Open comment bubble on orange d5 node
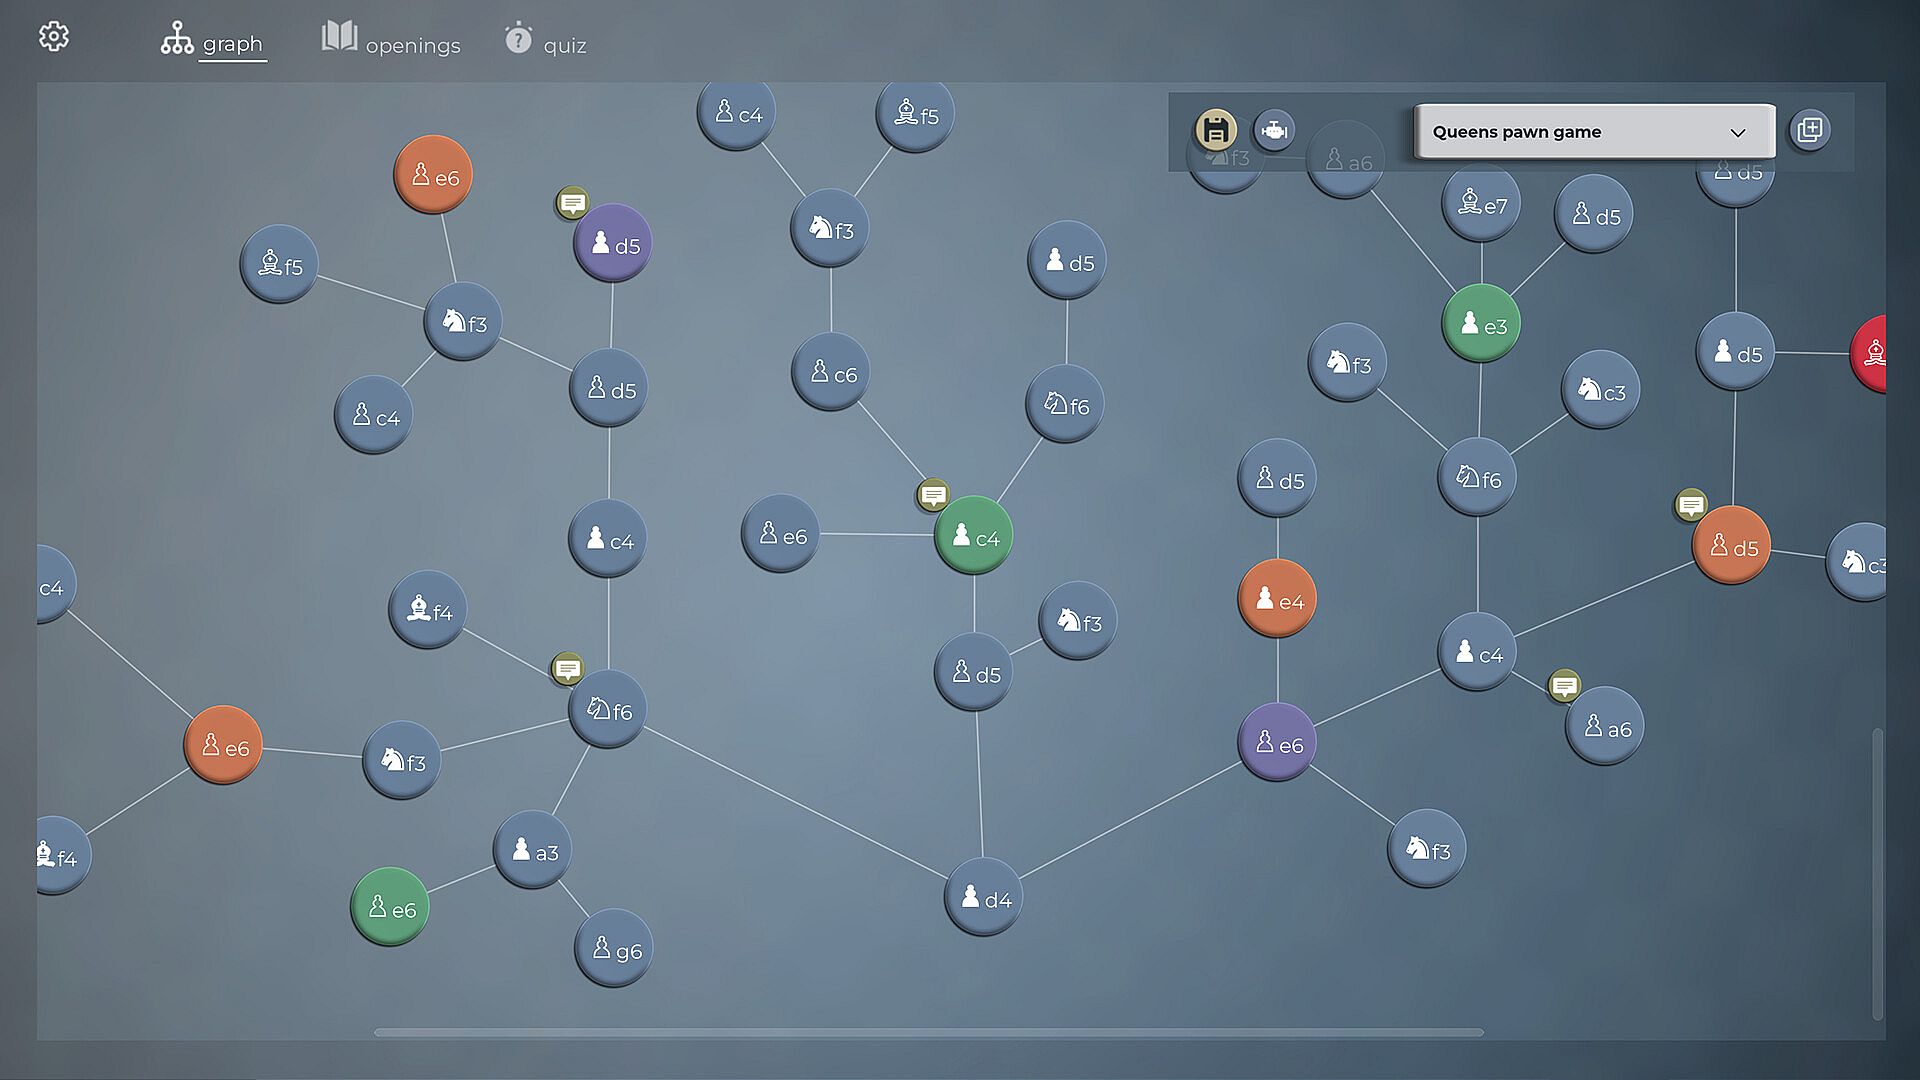Viewport: 1920px width, 1080px height. click(x=1691, y=505)
